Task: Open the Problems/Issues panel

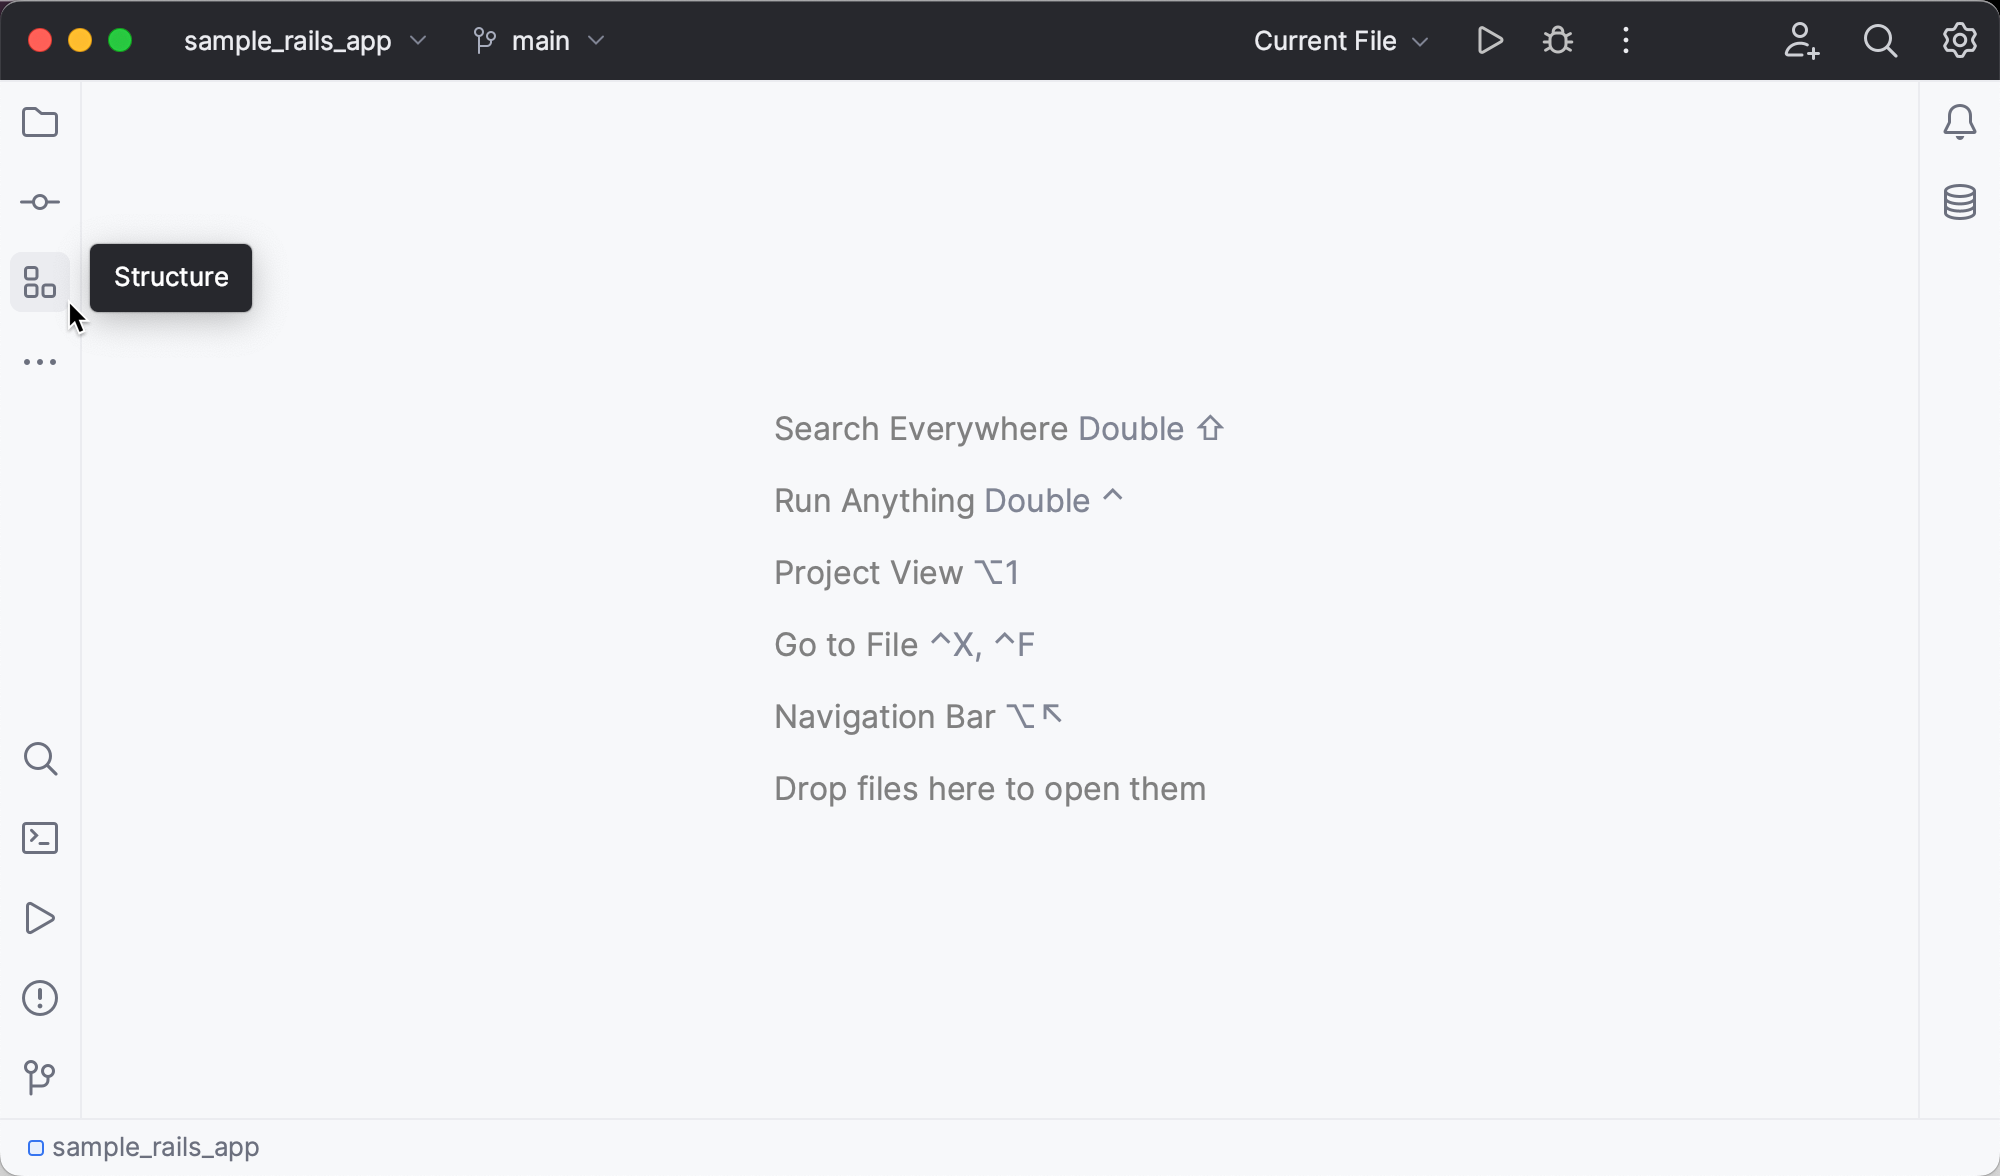Action: pos(39,997)
